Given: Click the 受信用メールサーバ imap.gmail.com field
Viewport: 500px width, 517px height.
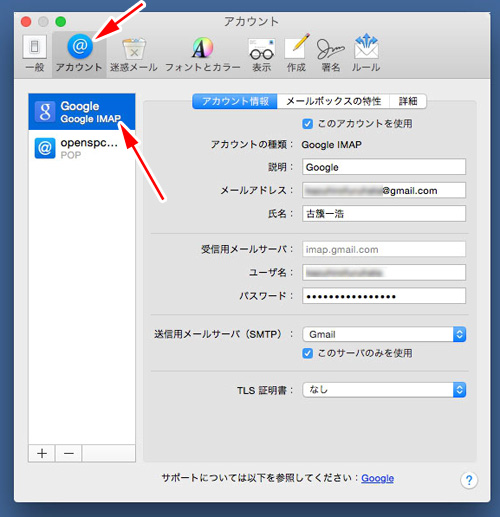Looking at the screenshot, I should pyautogui.click(x=384, y=249).
